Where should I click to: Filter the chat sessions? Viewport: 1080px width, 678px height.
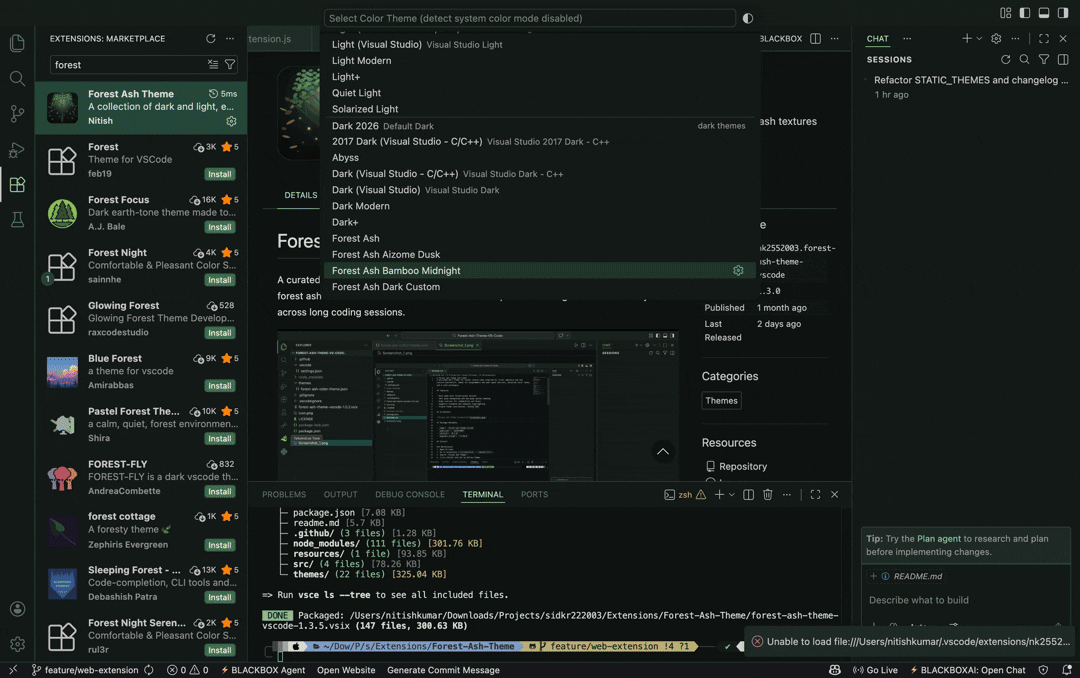pos(1044,60)
